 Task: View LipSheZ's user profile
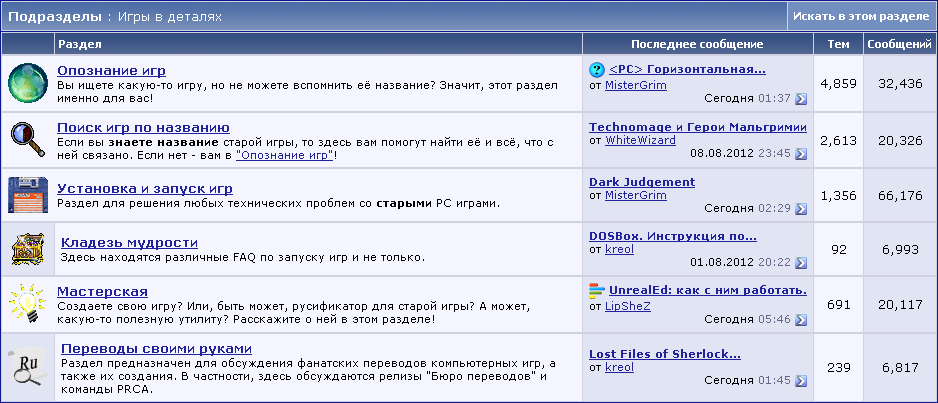pos(628,306)
